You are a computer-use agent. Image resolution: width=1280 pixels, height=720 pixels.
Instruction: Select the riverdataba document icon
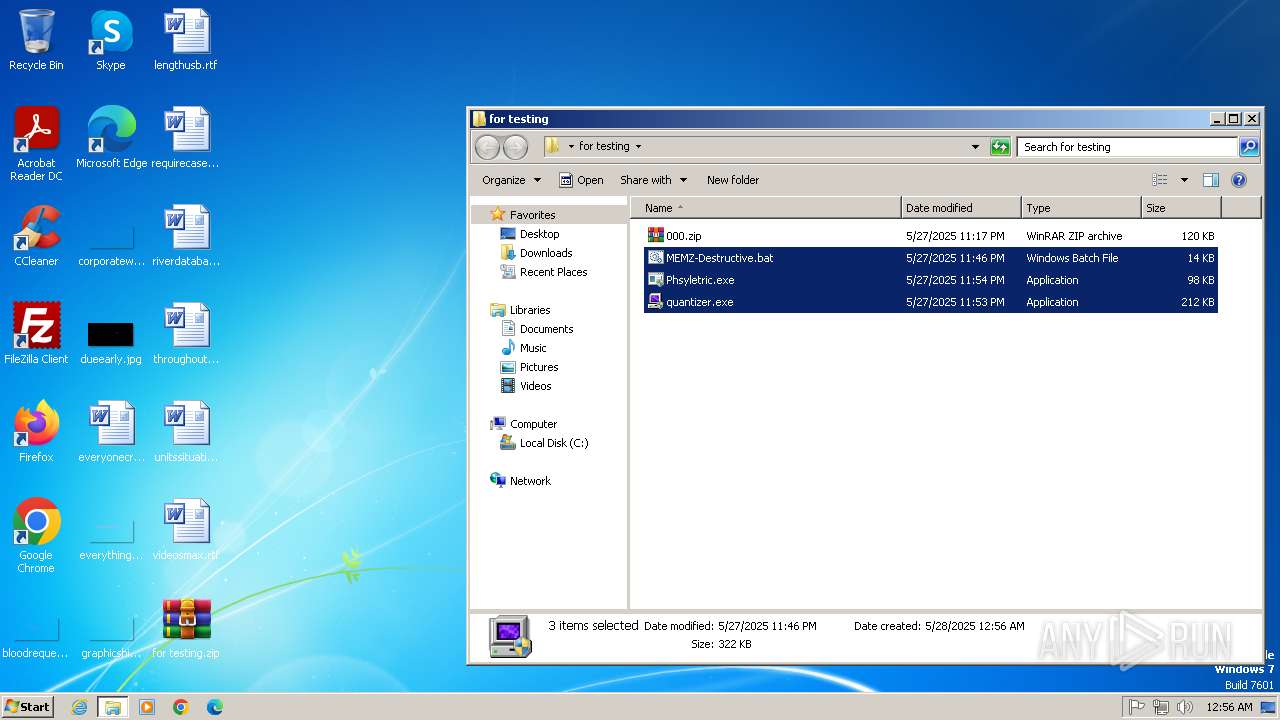(186, 236)
